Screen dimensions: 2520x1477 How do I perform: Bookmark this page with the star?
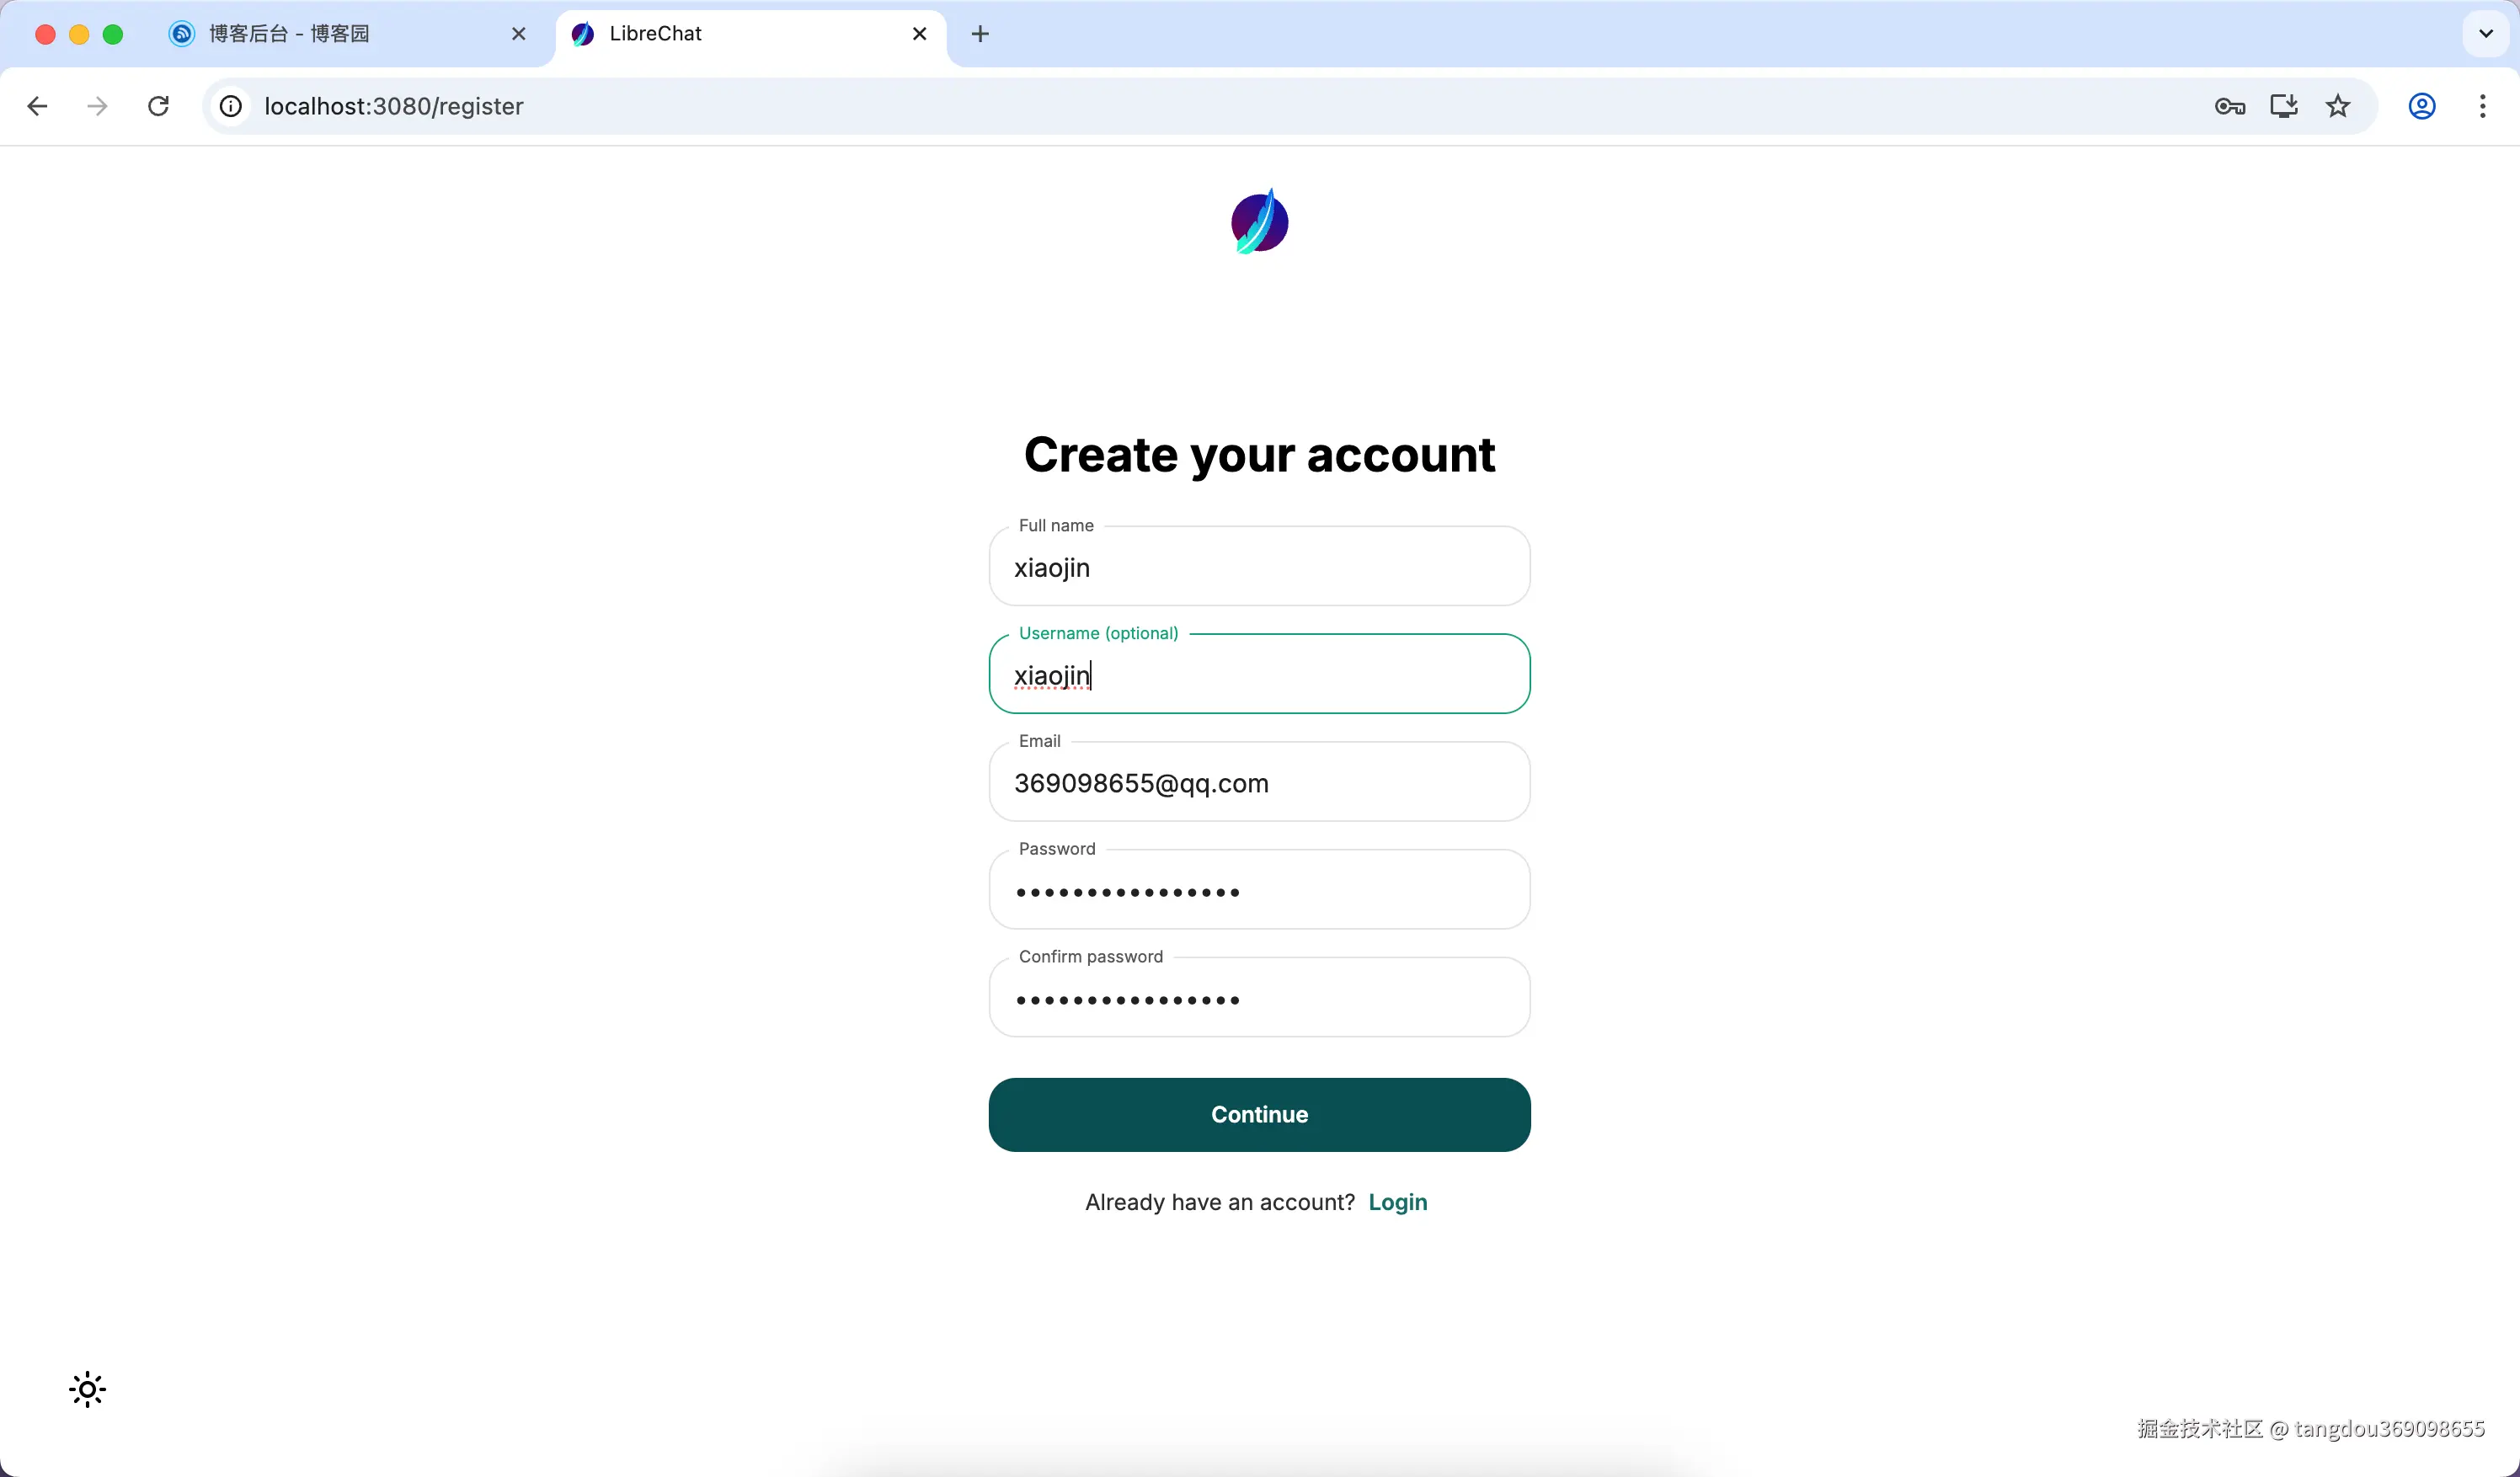pos(2337,106)
